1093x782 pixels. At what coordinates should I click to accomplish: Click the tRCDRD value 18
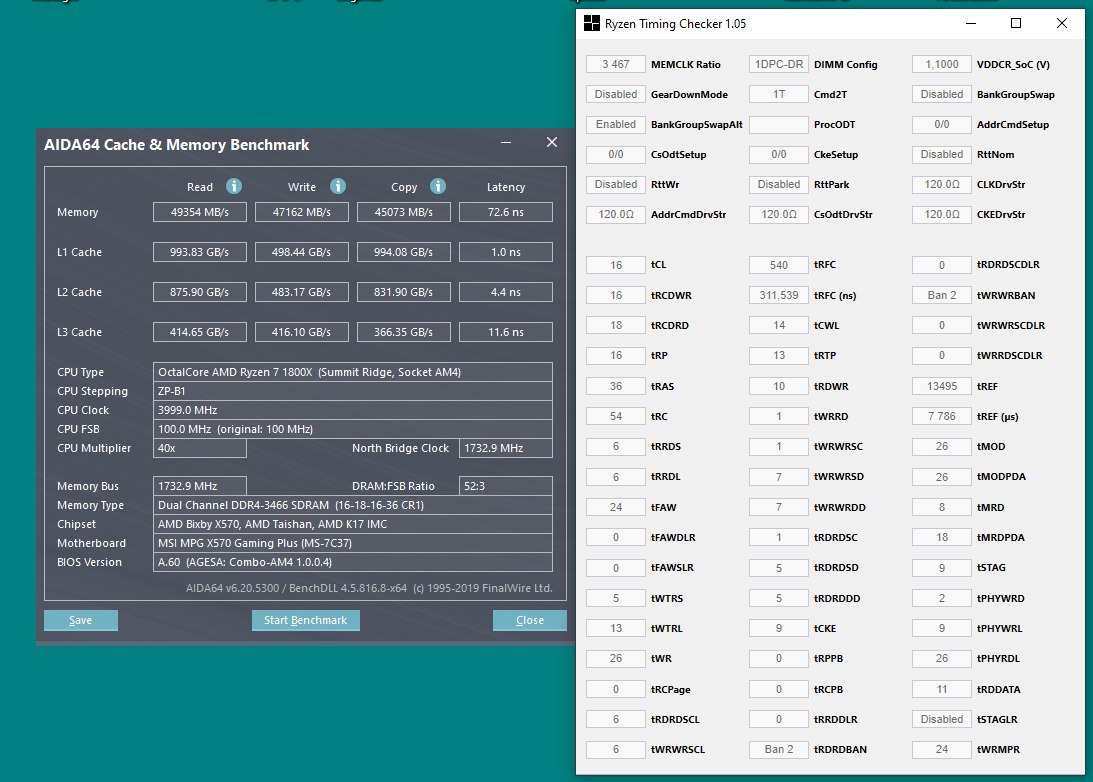tap(616, 325)
